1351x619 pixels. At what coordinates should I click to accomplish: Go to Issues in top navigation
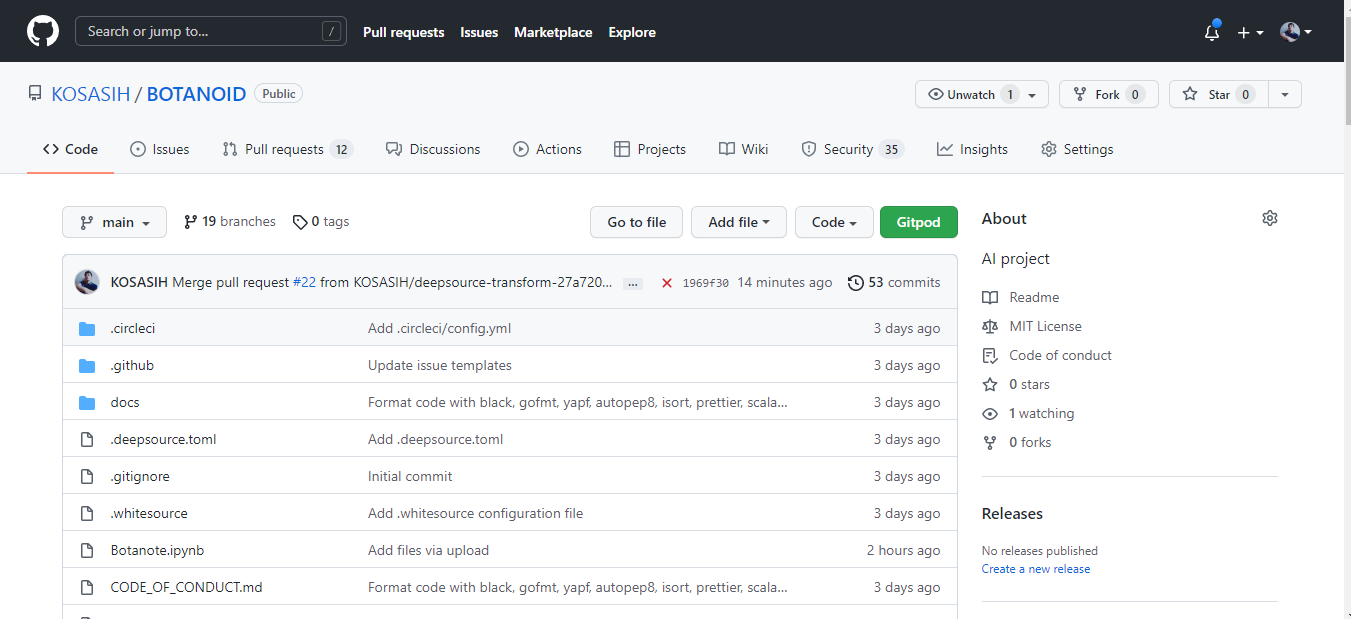tap(479, 32)
